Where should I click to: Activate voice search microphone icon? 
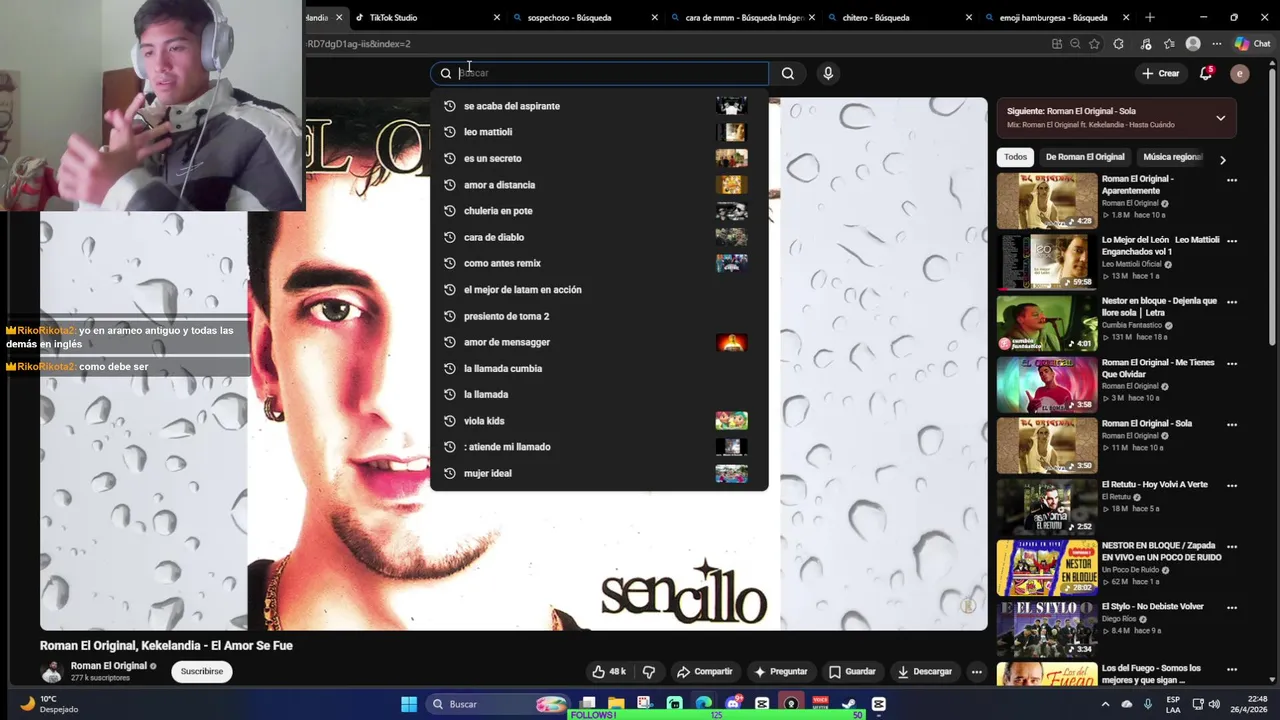tap(827, 73)
